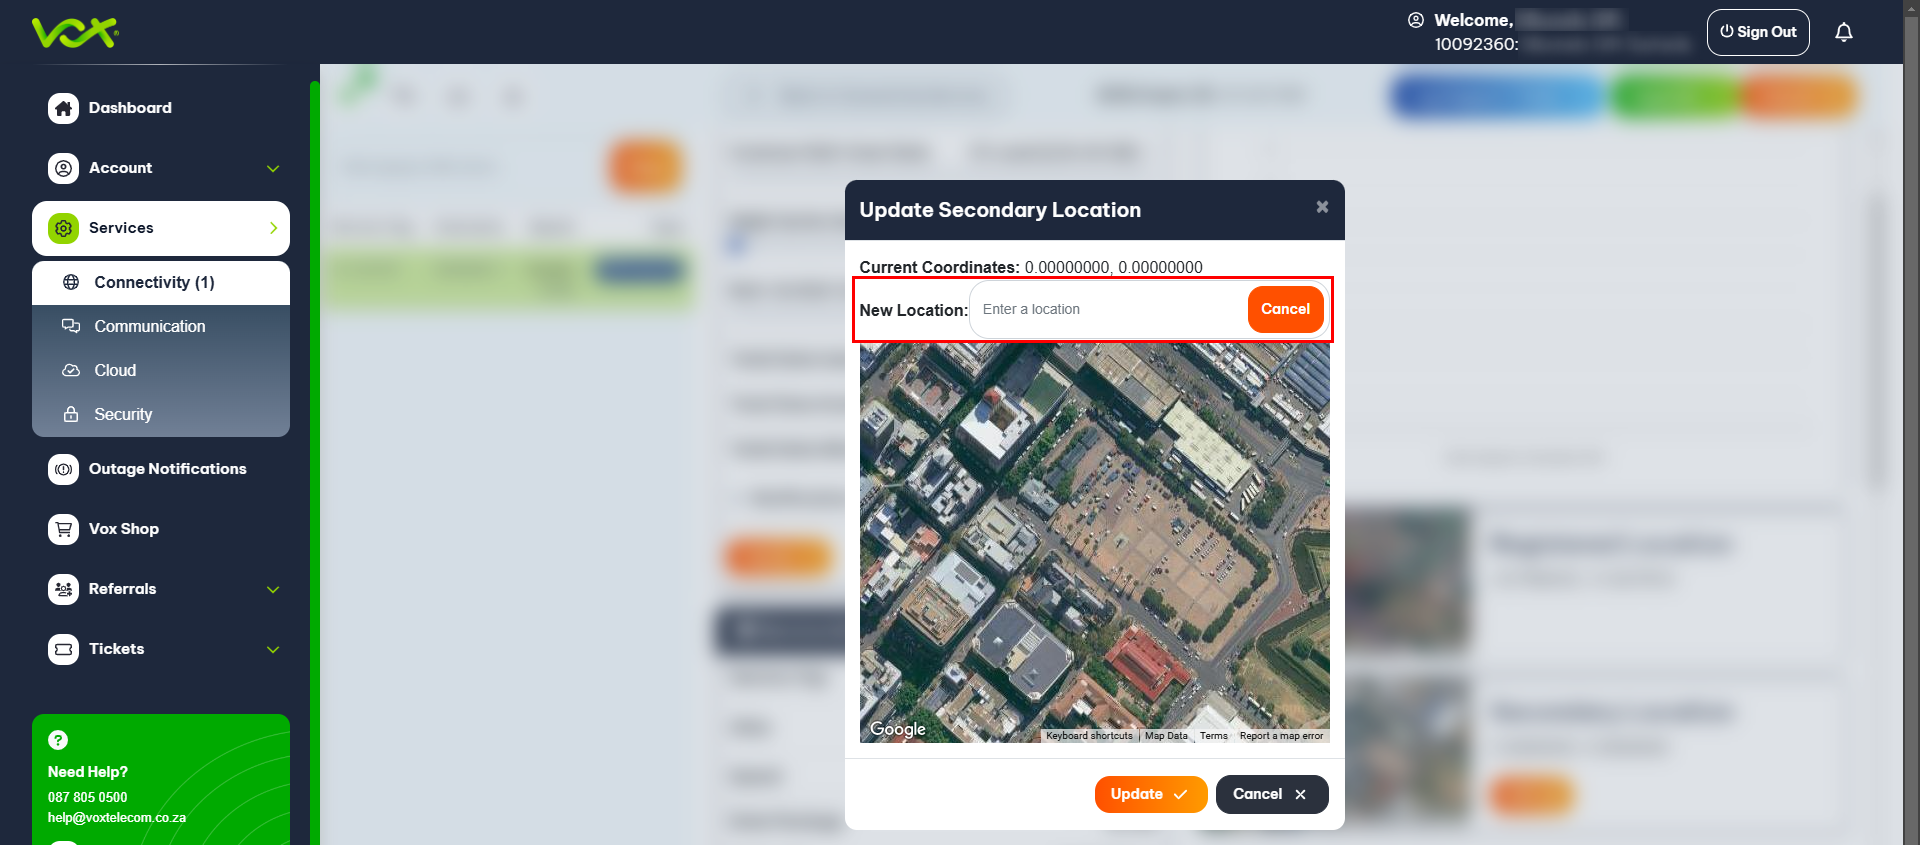Open the notifications bell
The image size is (1920, 845).
tap(1843, 33)
